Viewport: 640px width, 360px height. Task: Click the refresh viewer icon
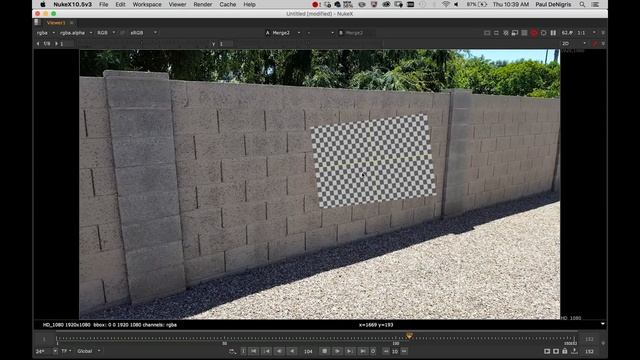543,33
